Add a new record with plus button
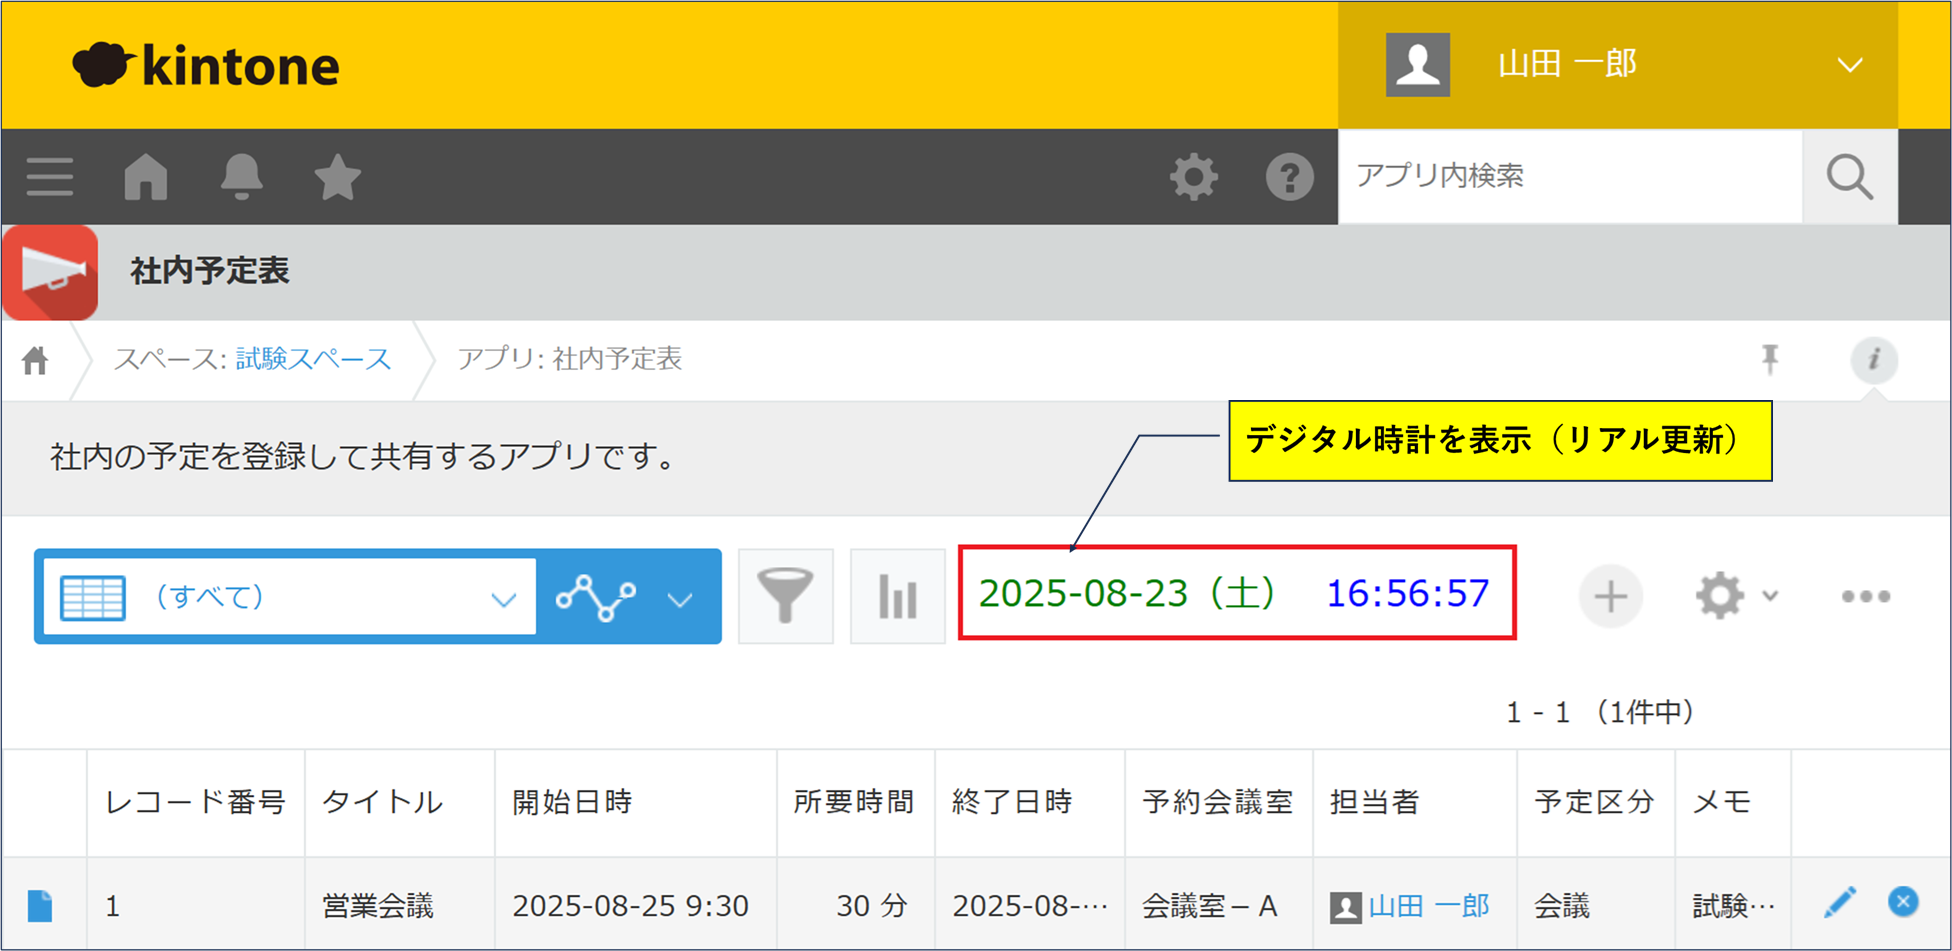1952x951 pixels. coord(1610,596)
